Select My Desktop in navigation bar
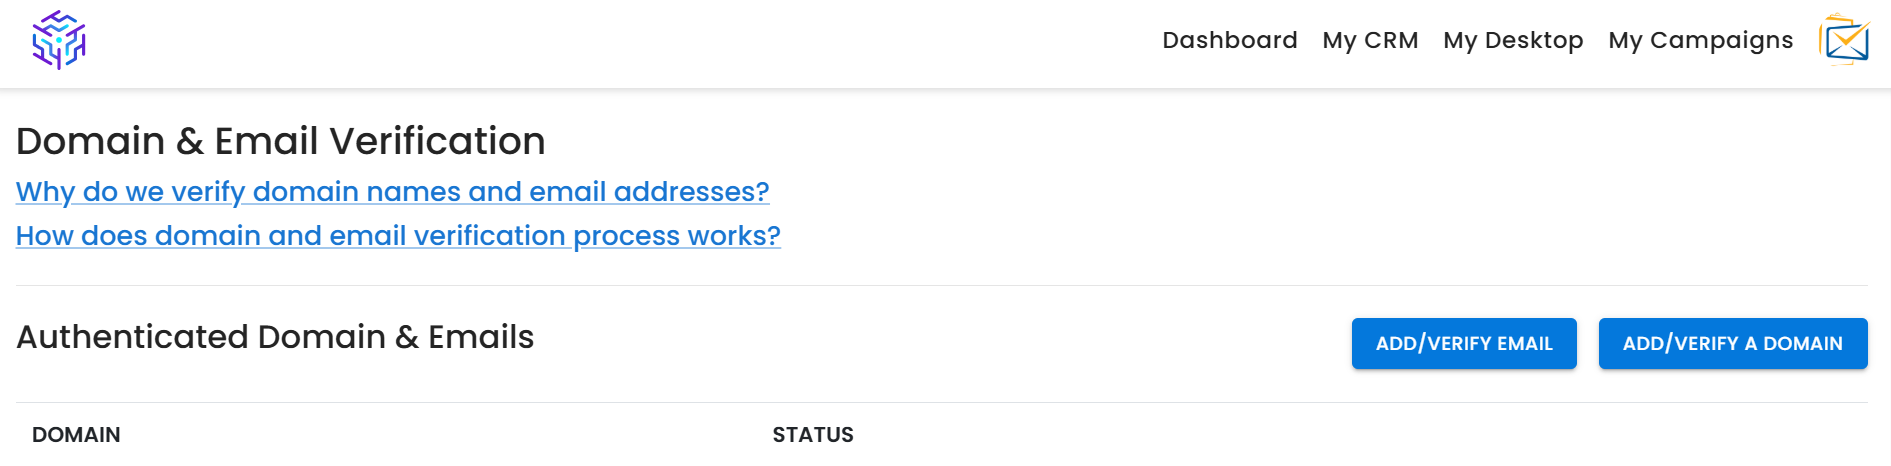Image resolution: width=1891 pixels, height=466 pixels. click(1513, 40)
